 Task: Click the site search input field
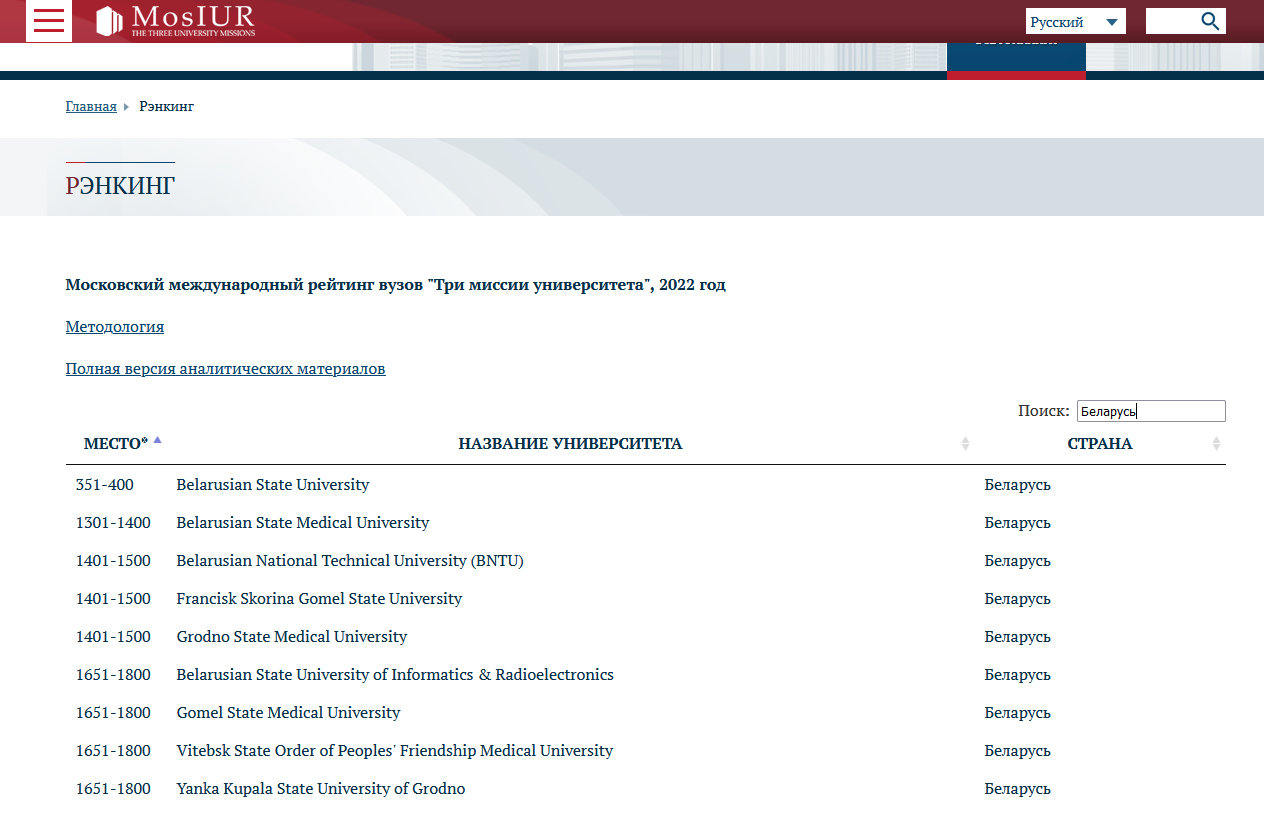(1172, 21)
